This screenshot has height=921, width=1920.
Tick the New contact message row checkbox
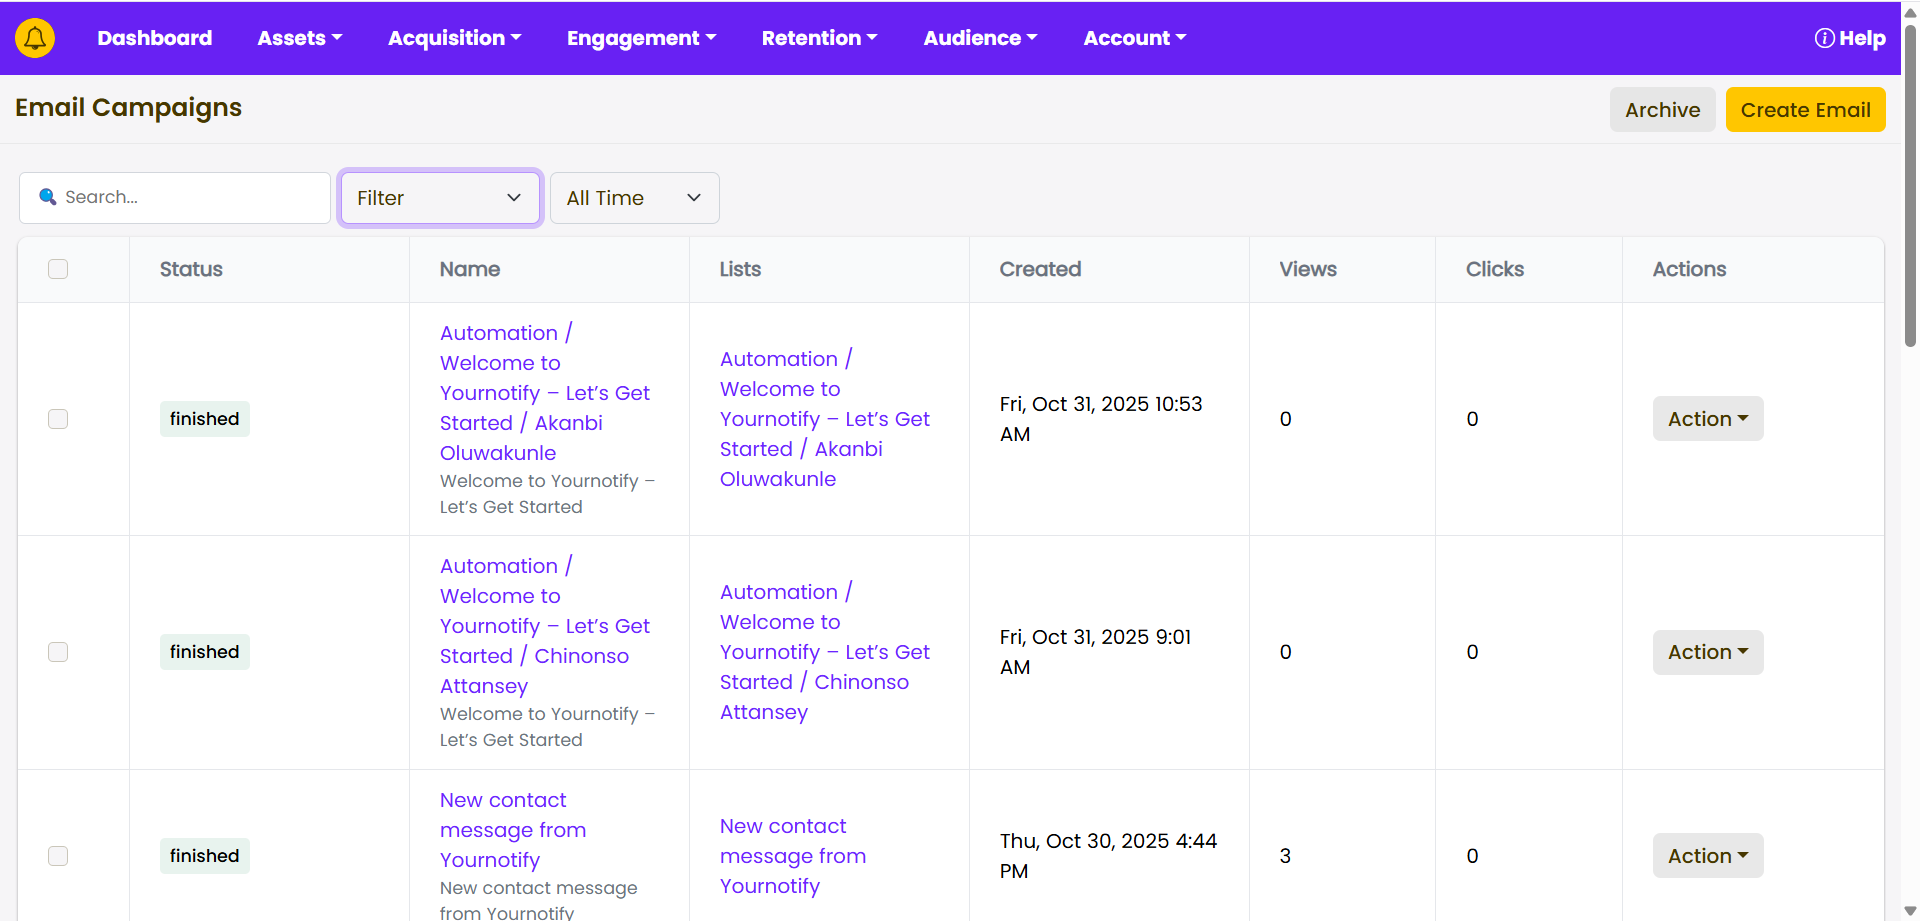tap(58, 856)
